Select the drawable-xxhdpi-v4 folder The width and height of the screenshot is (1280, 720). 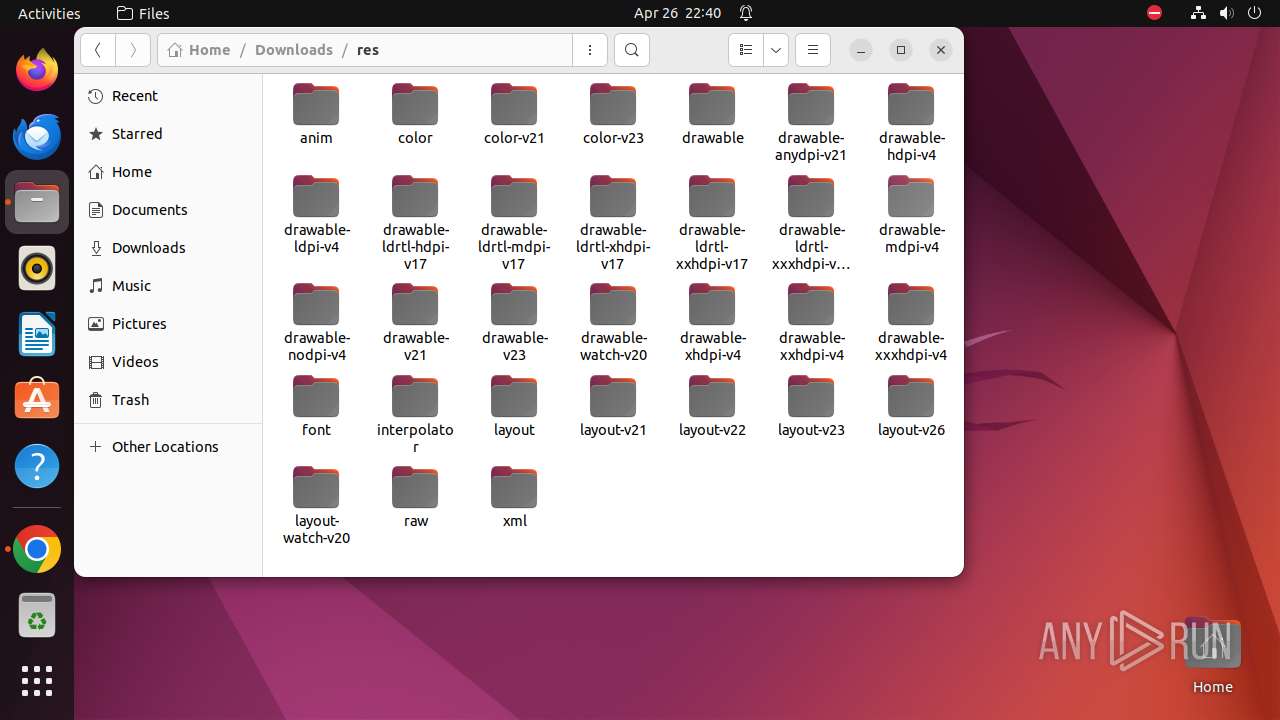tap(811, 323)
